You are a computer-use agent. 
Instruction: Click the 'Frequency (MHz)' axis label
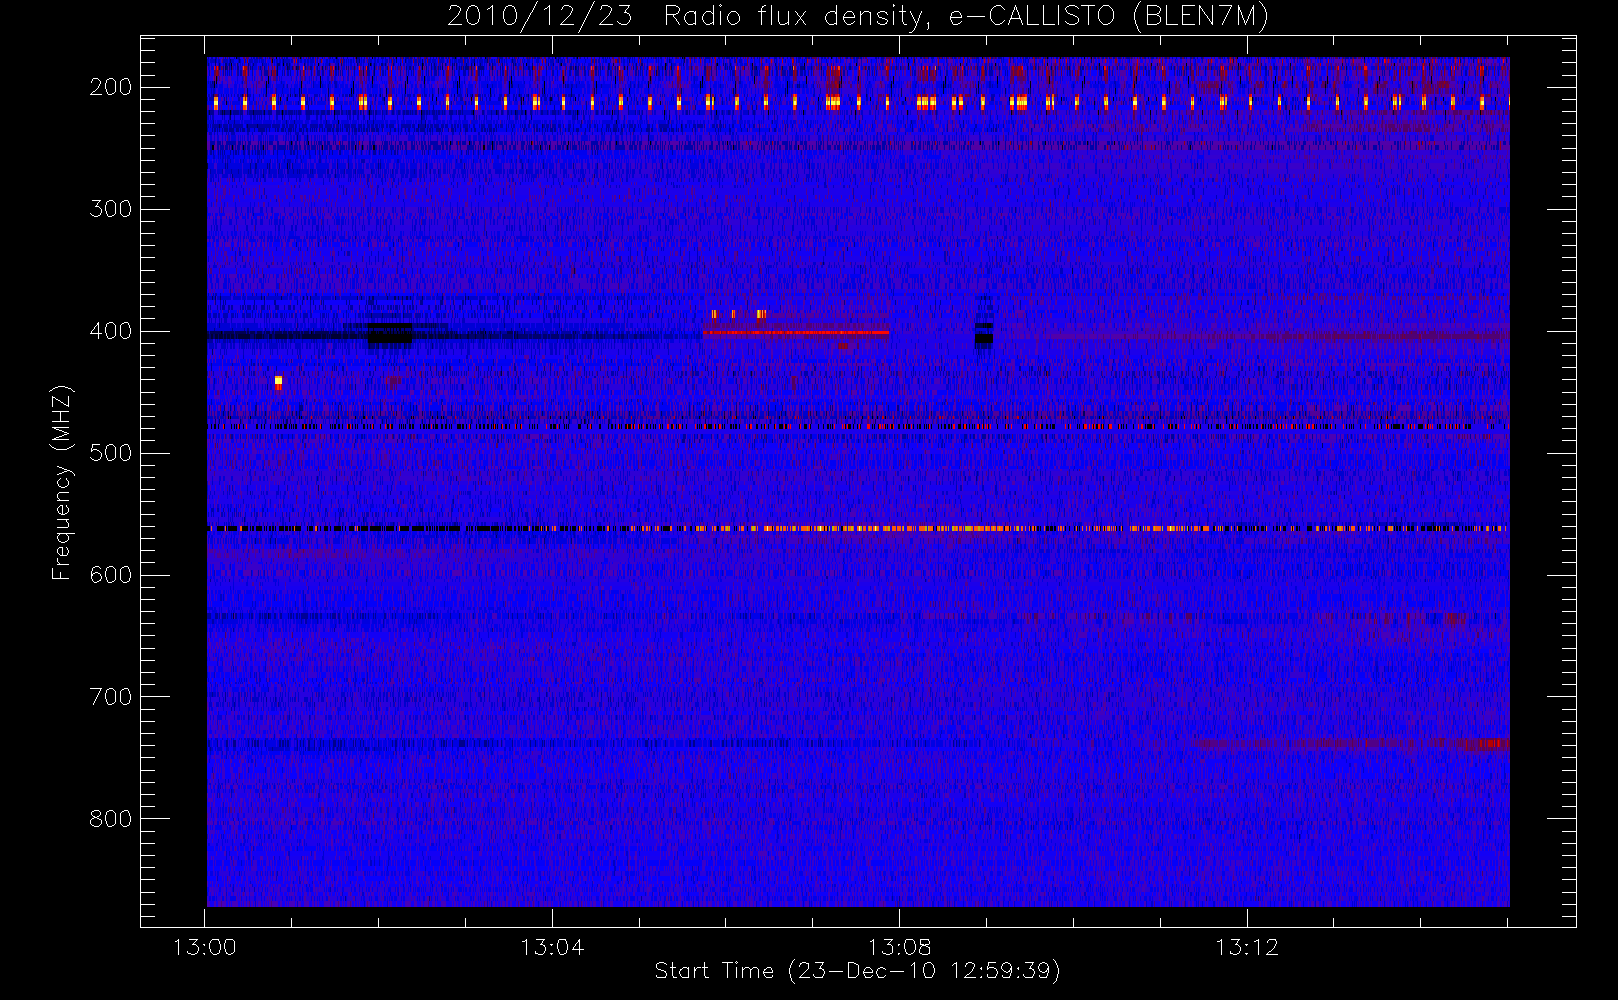[x=62, y=482]
